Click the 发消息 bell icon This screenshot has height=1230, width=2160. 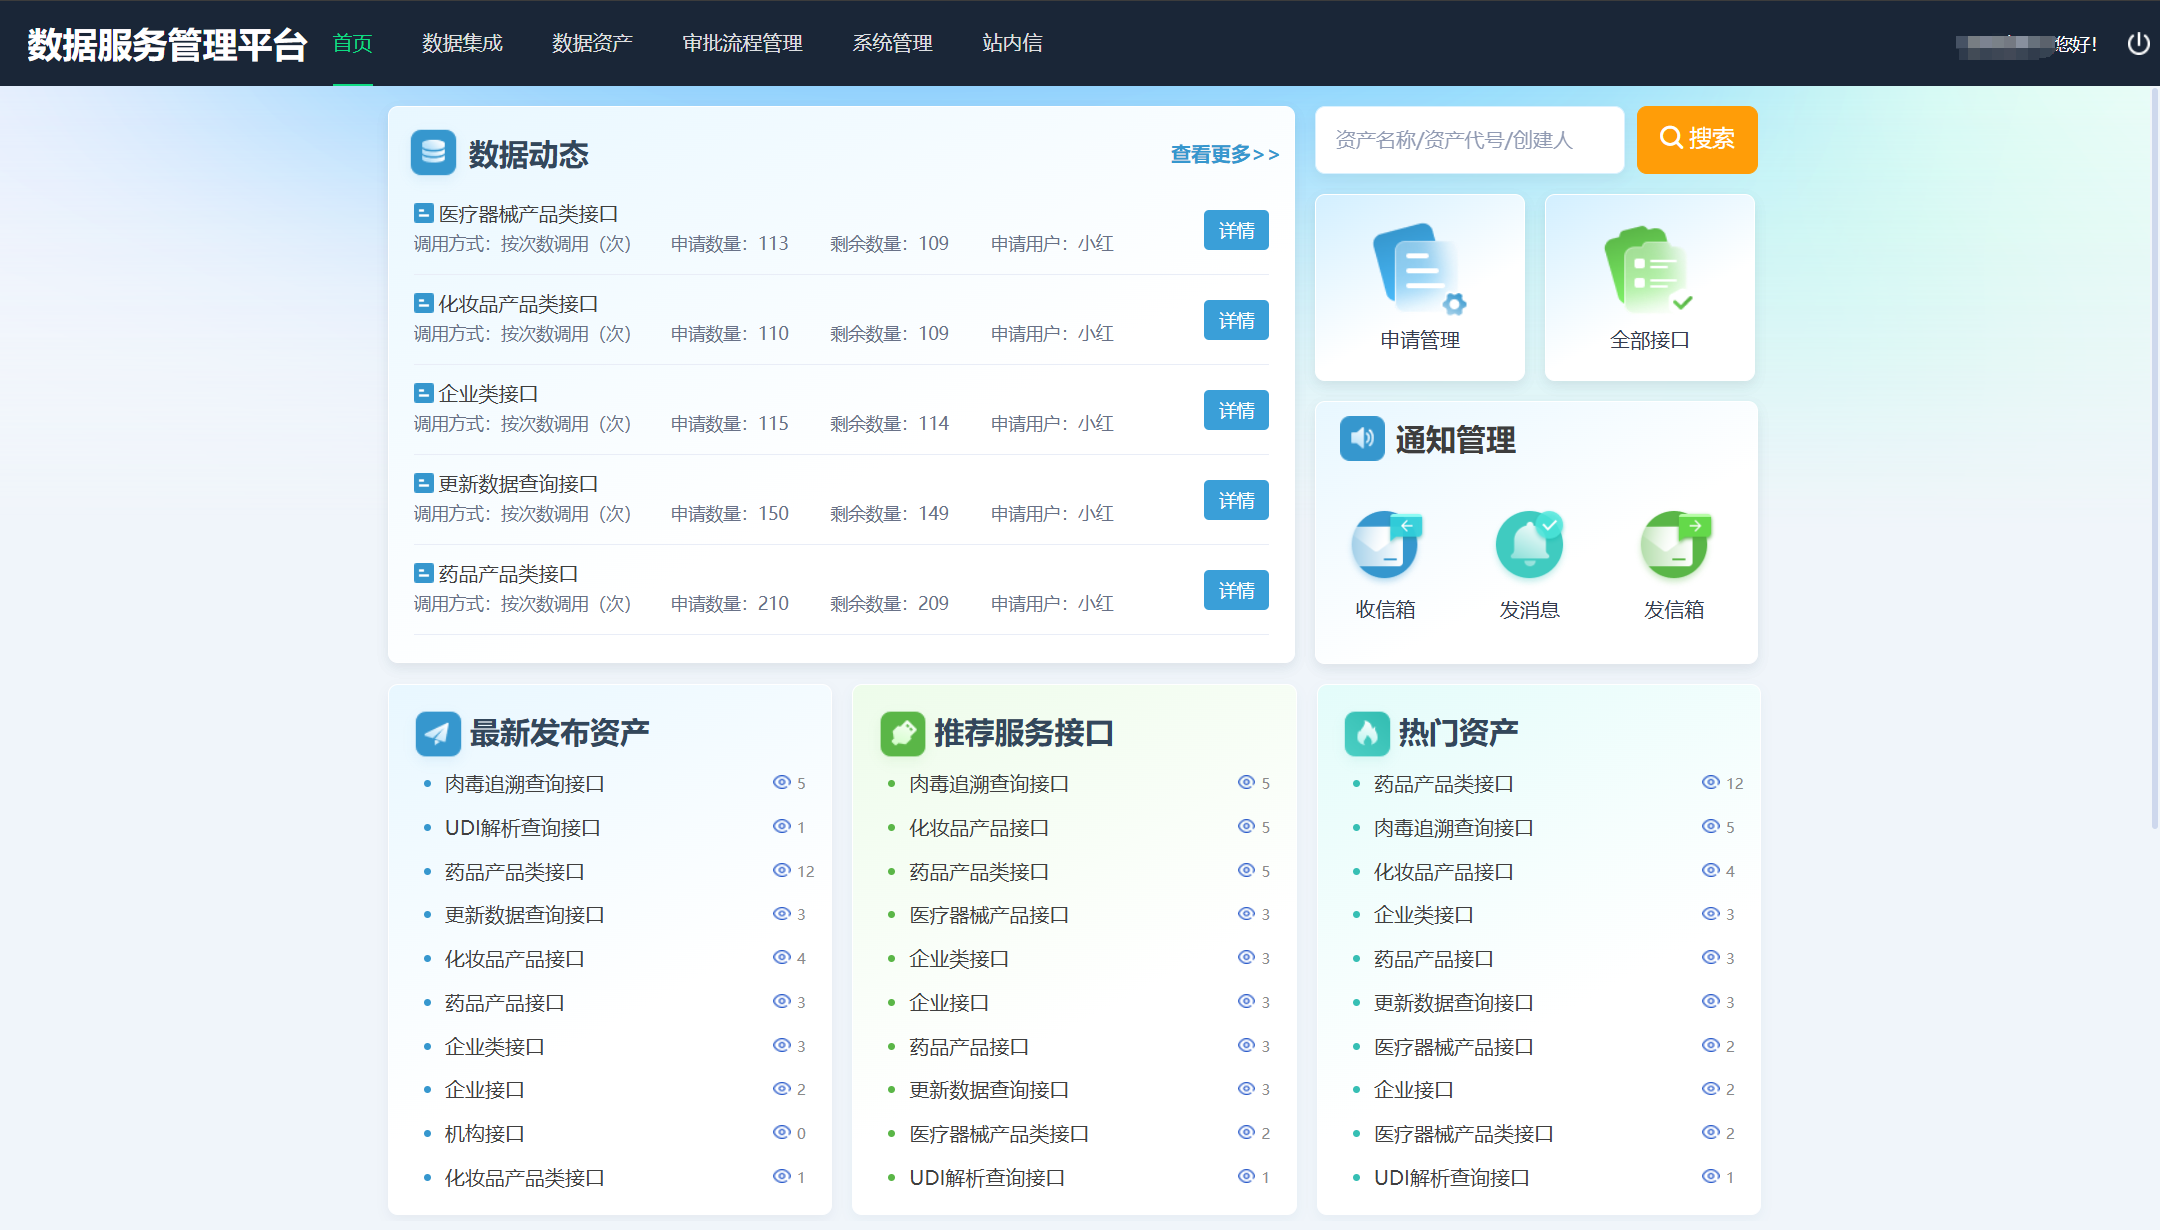tap(1529, 546)
